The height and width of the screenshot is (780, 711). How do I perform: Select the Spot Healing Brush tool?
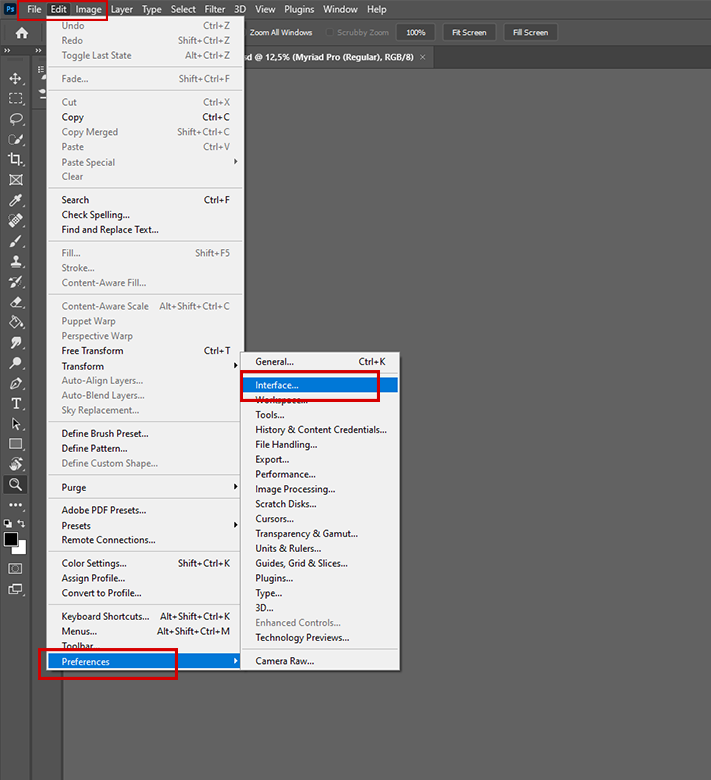(x=15, y=220)
